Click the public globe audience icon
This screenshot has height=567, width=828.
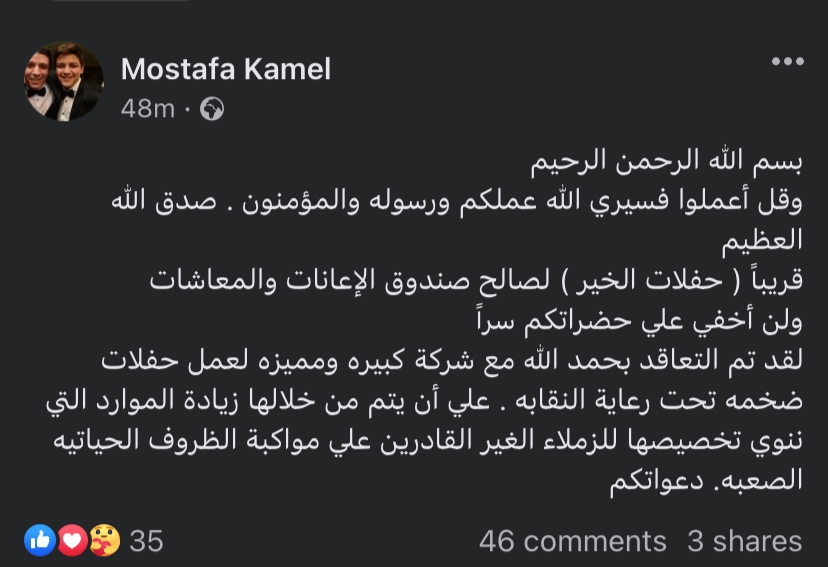pyautogui.click(x=212, y=109)
